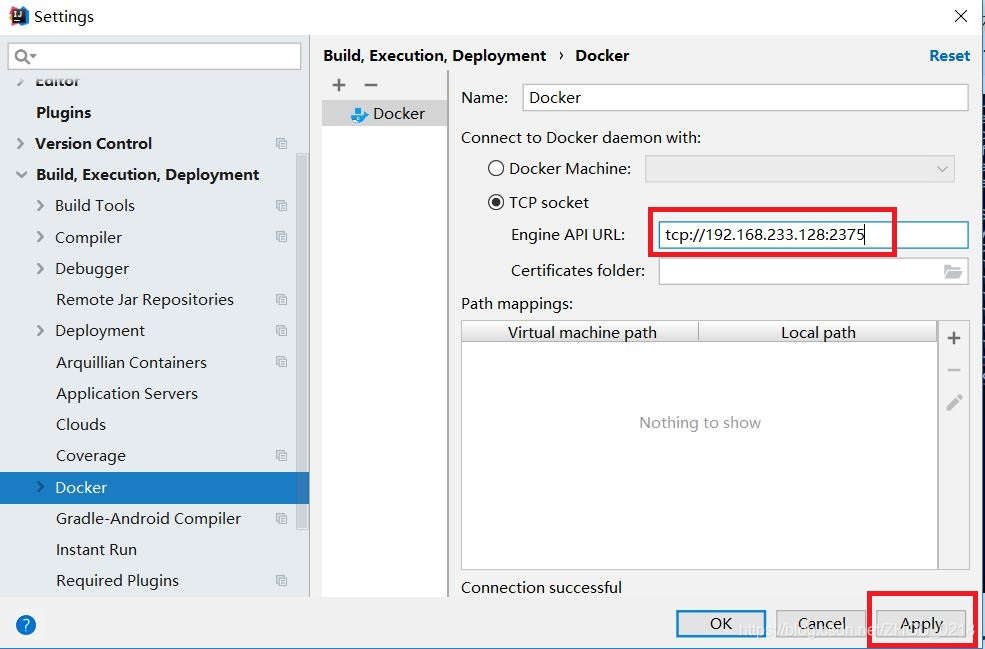
Task: Click the search magnifier icon in settings
Action: click(x=24, y=57)
